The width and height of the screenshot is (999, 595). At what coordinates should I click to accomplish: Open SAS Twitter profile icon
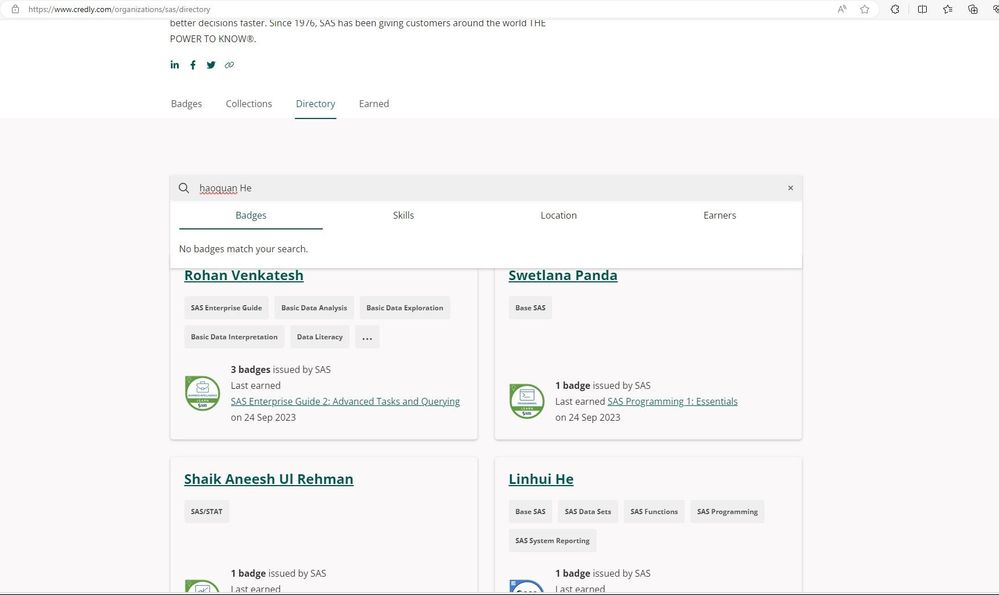[211, 65]
